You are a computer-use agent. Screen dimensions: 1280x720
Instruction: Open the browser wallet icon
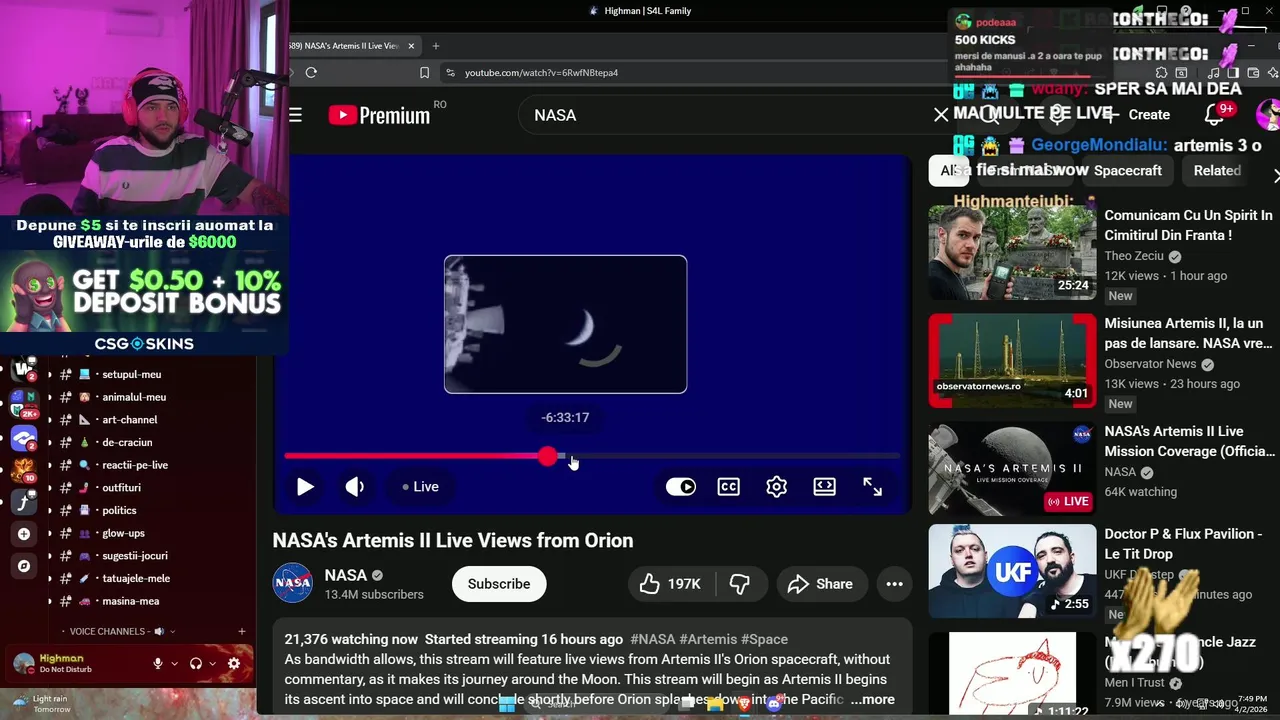coord(1253,73)
